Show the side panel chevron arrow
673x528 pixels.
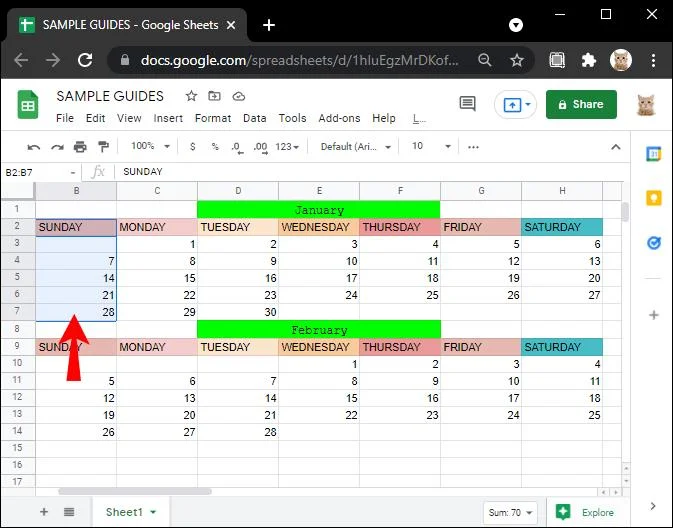coord(653,506)
